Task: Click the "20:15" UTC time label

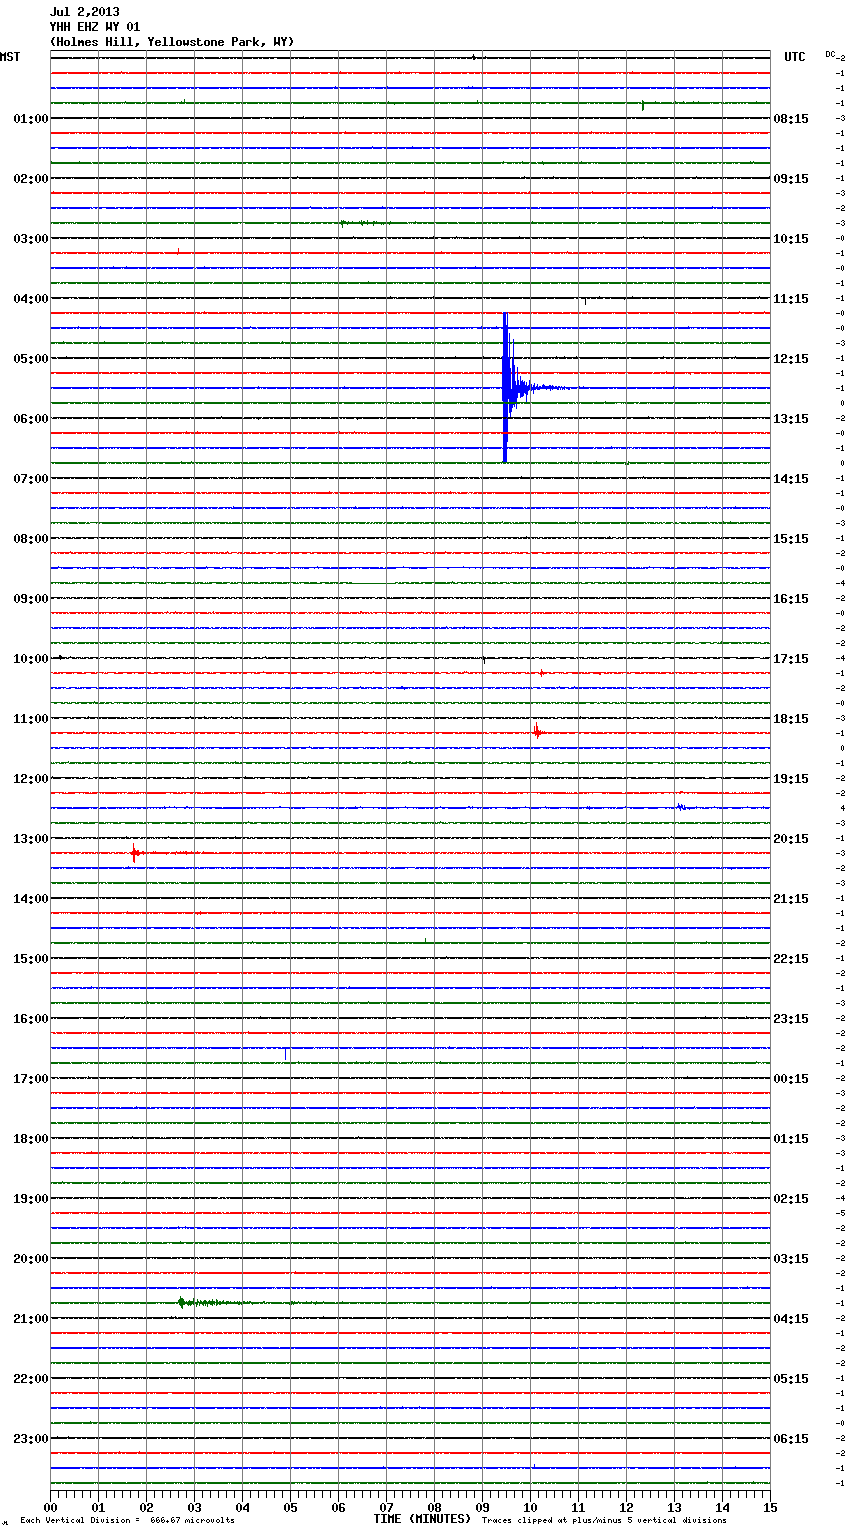Action: (x=791, y=839)
